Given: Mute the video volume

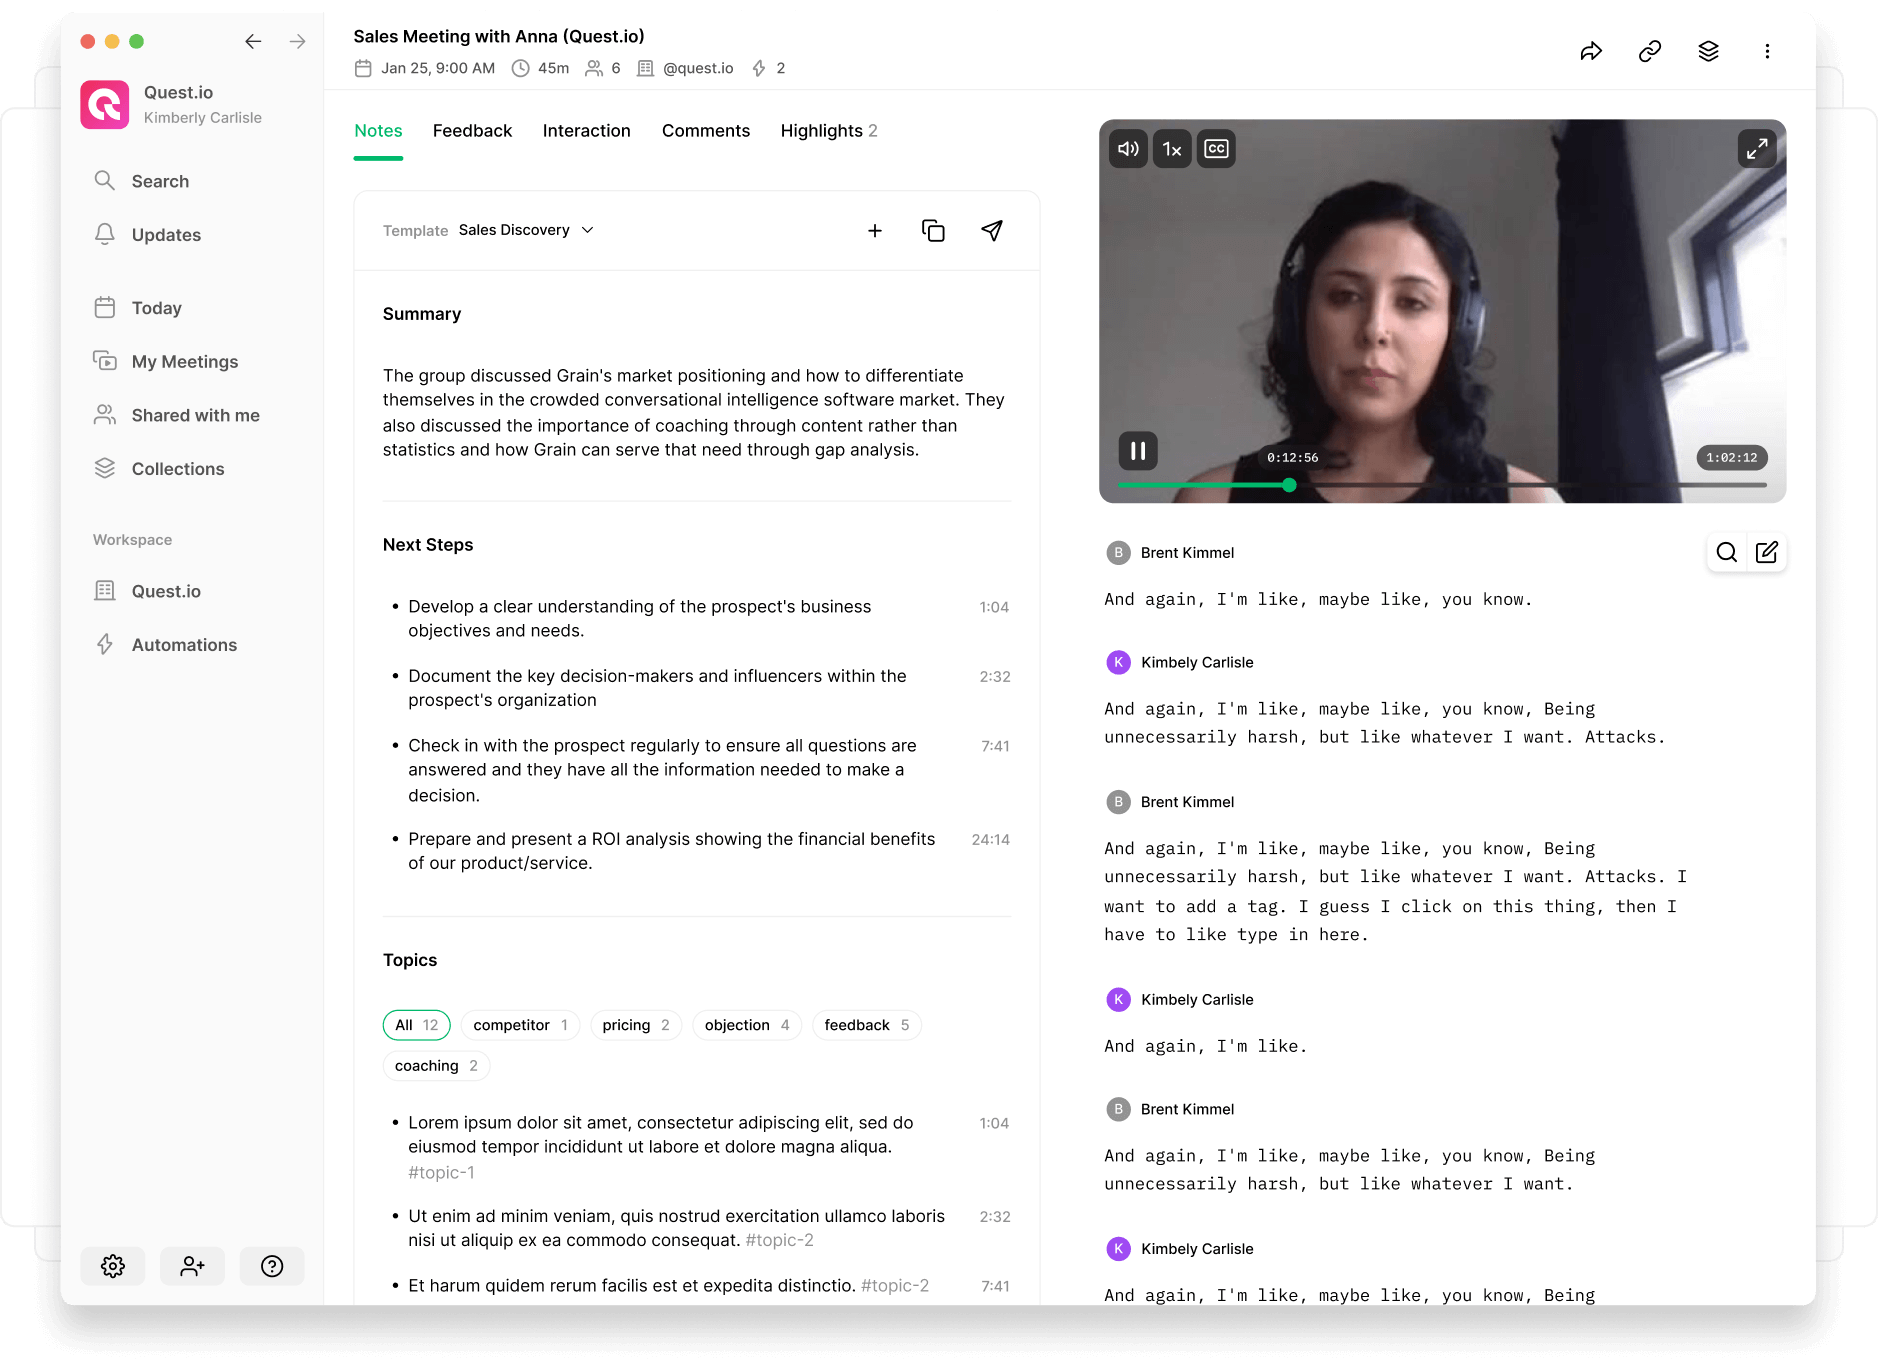Looking at the screenshot, I should (1128, 149).
